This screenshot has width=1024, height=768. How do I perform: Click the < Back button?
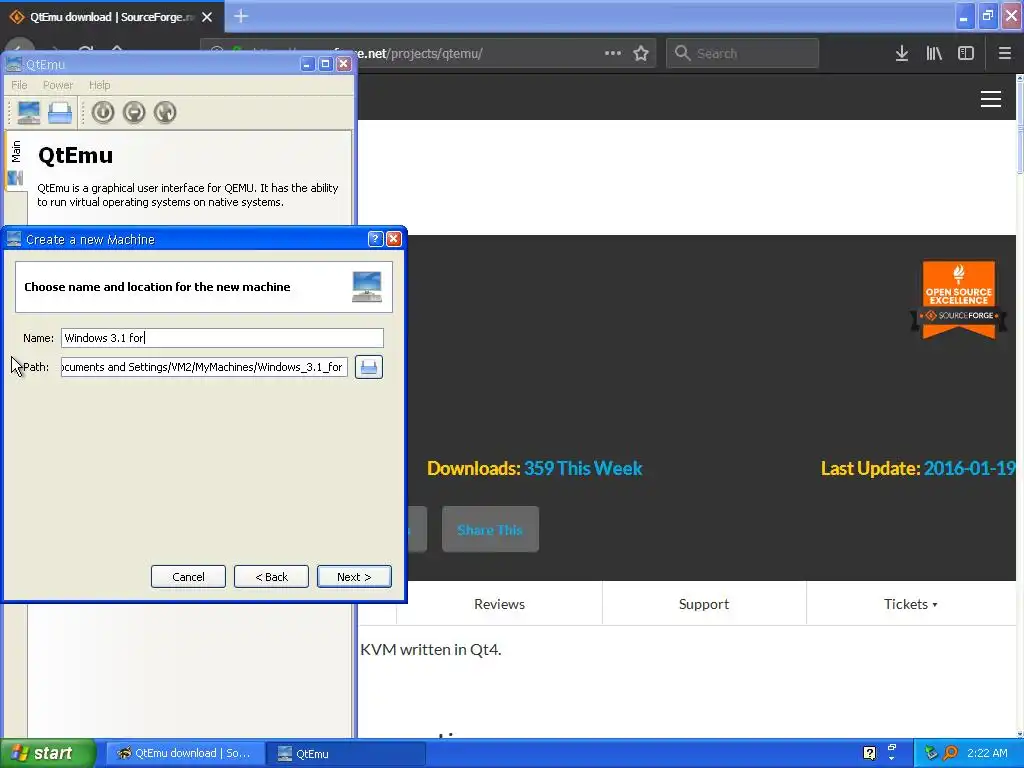click(271, 577)
